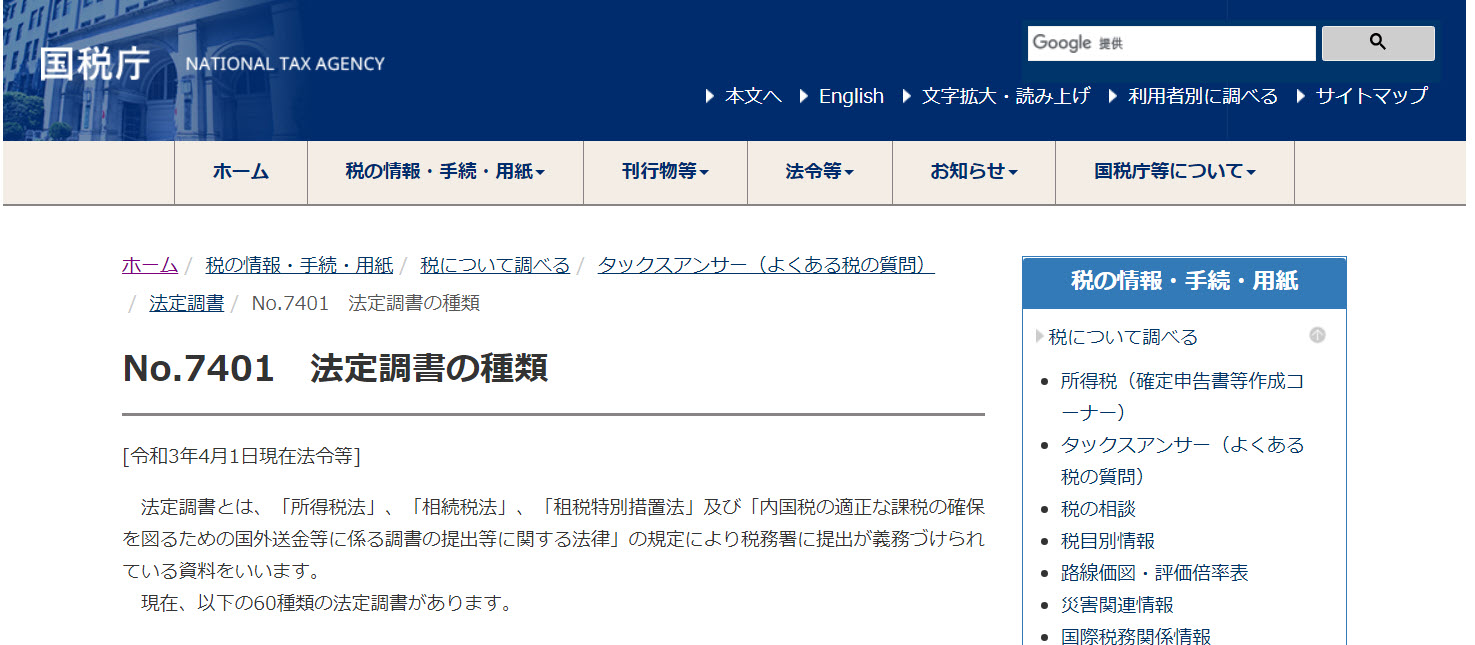This screenshot has width=1475, height=645.
Task: Open the サイトマップ link
Action: click(x=1371, y=96)
